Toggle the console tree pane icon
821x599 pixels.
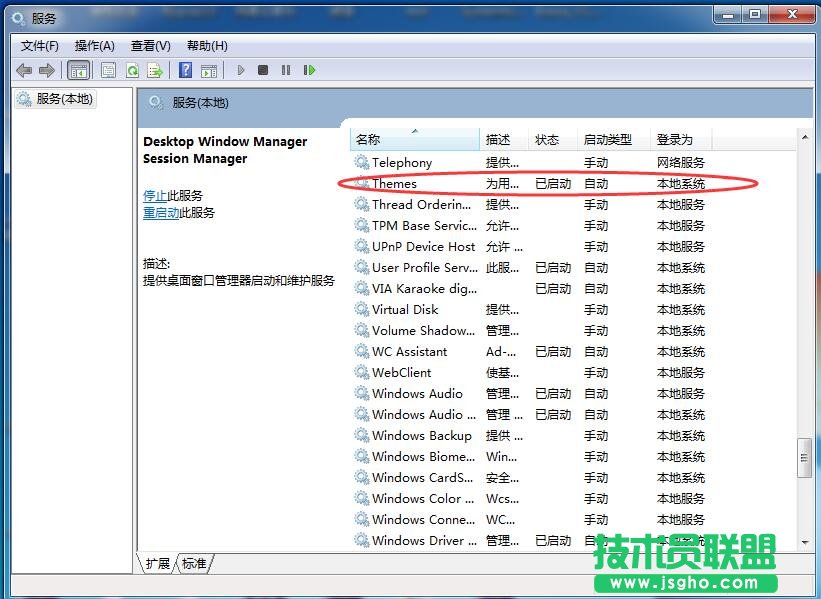tap(78, 70)
